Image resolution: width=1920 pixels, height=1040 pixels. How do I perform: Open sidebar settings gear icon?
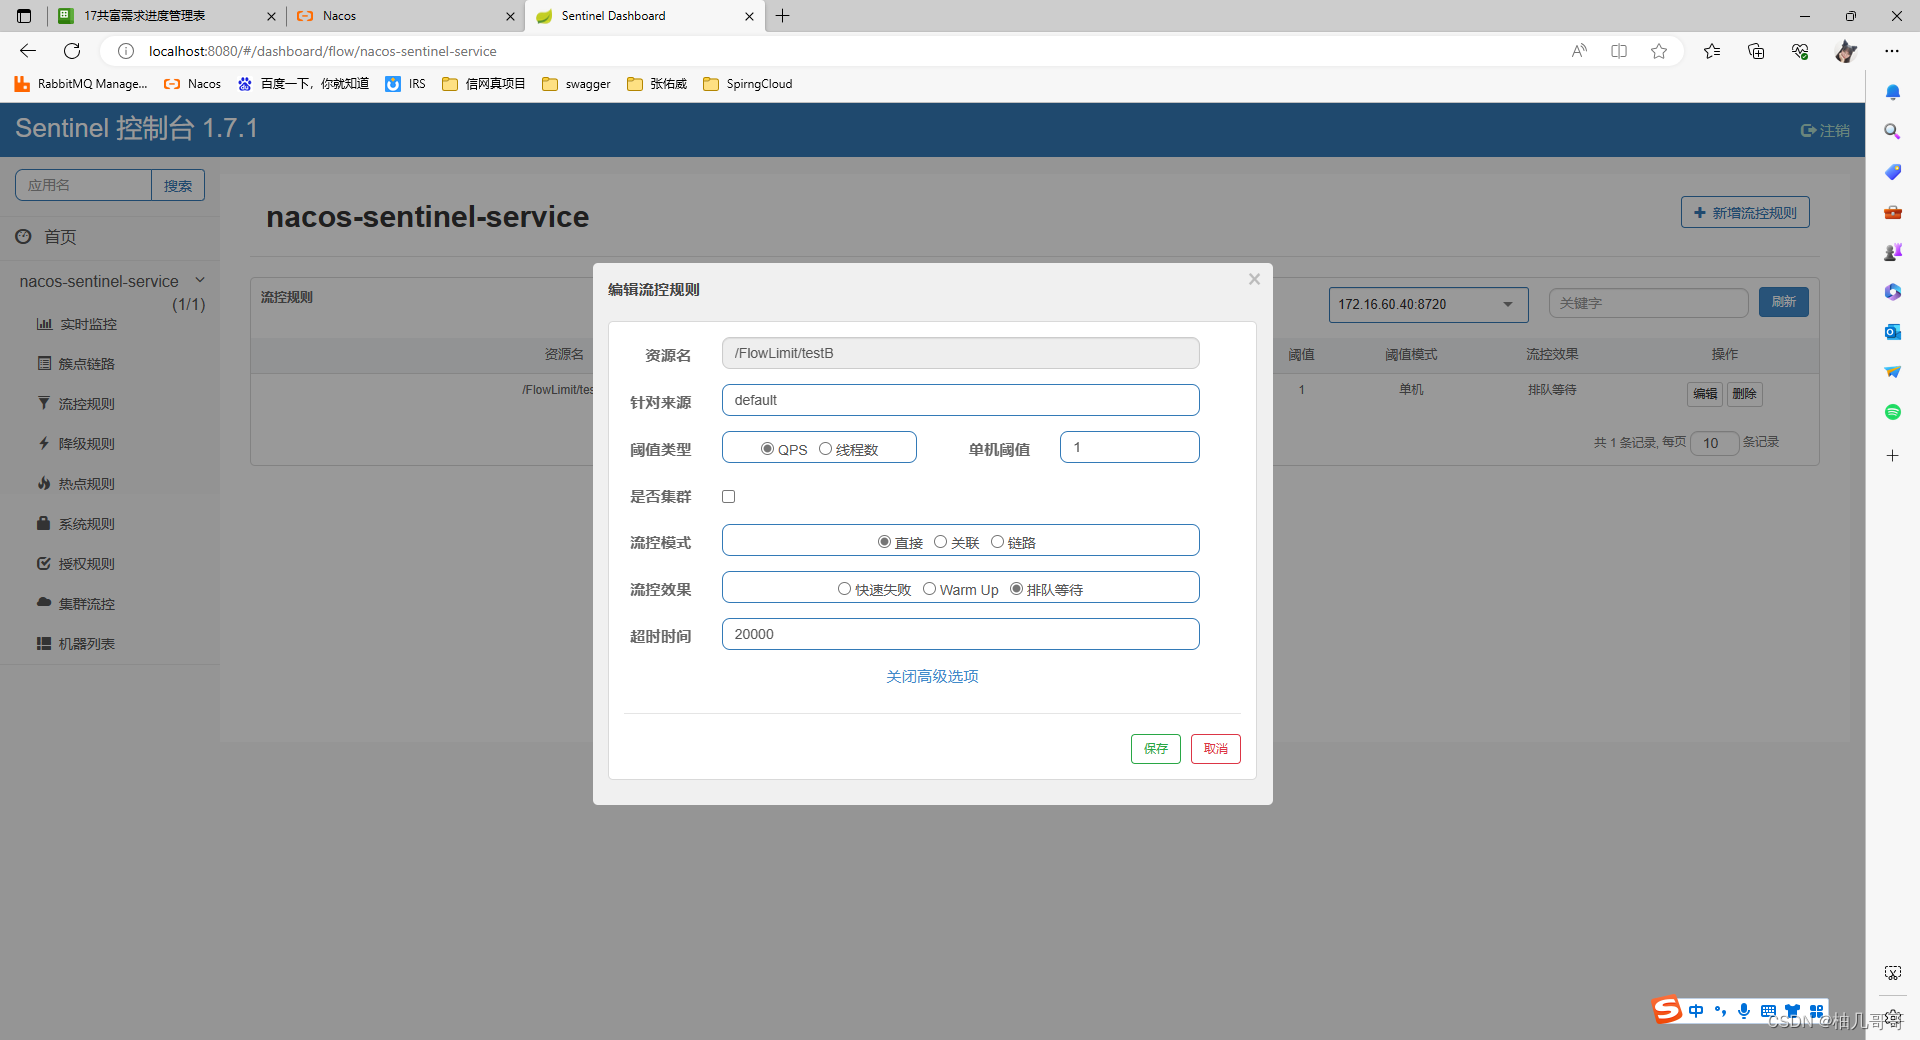tap(1893, 1016)
